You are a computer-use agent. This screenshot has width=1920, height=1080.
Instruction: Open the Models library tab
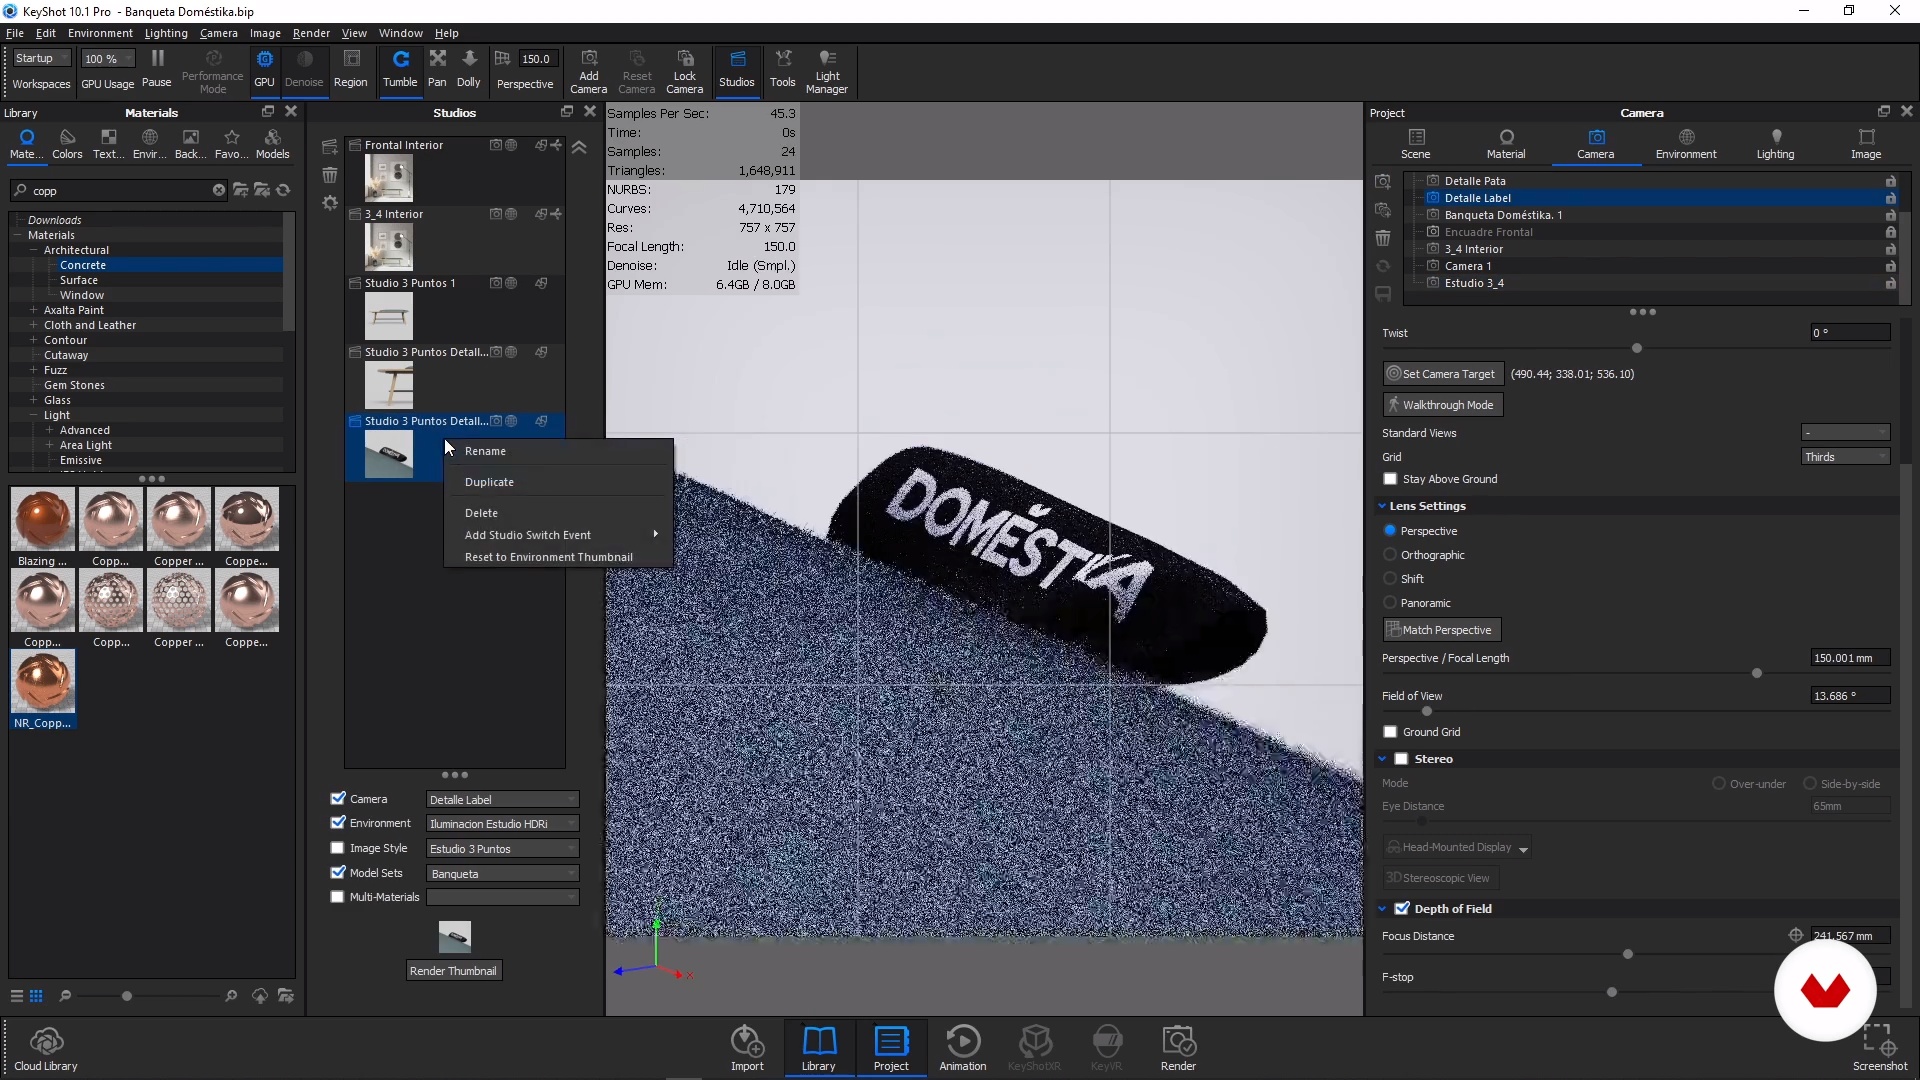[272, 144]
